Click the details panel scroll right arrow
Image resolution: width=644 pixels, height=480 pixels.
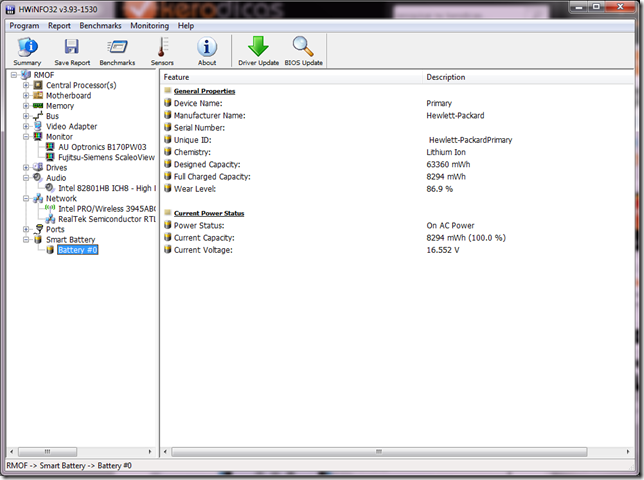628,452
